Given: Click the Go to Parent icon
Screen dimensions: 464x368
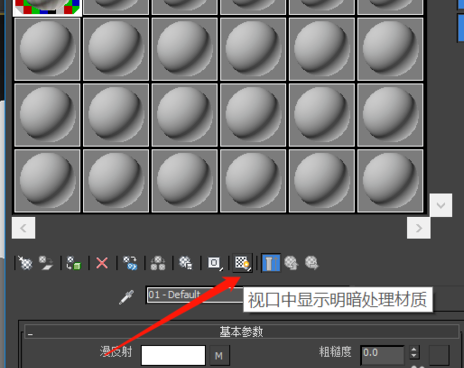Looking at the screenshot, I should (291, 263).
